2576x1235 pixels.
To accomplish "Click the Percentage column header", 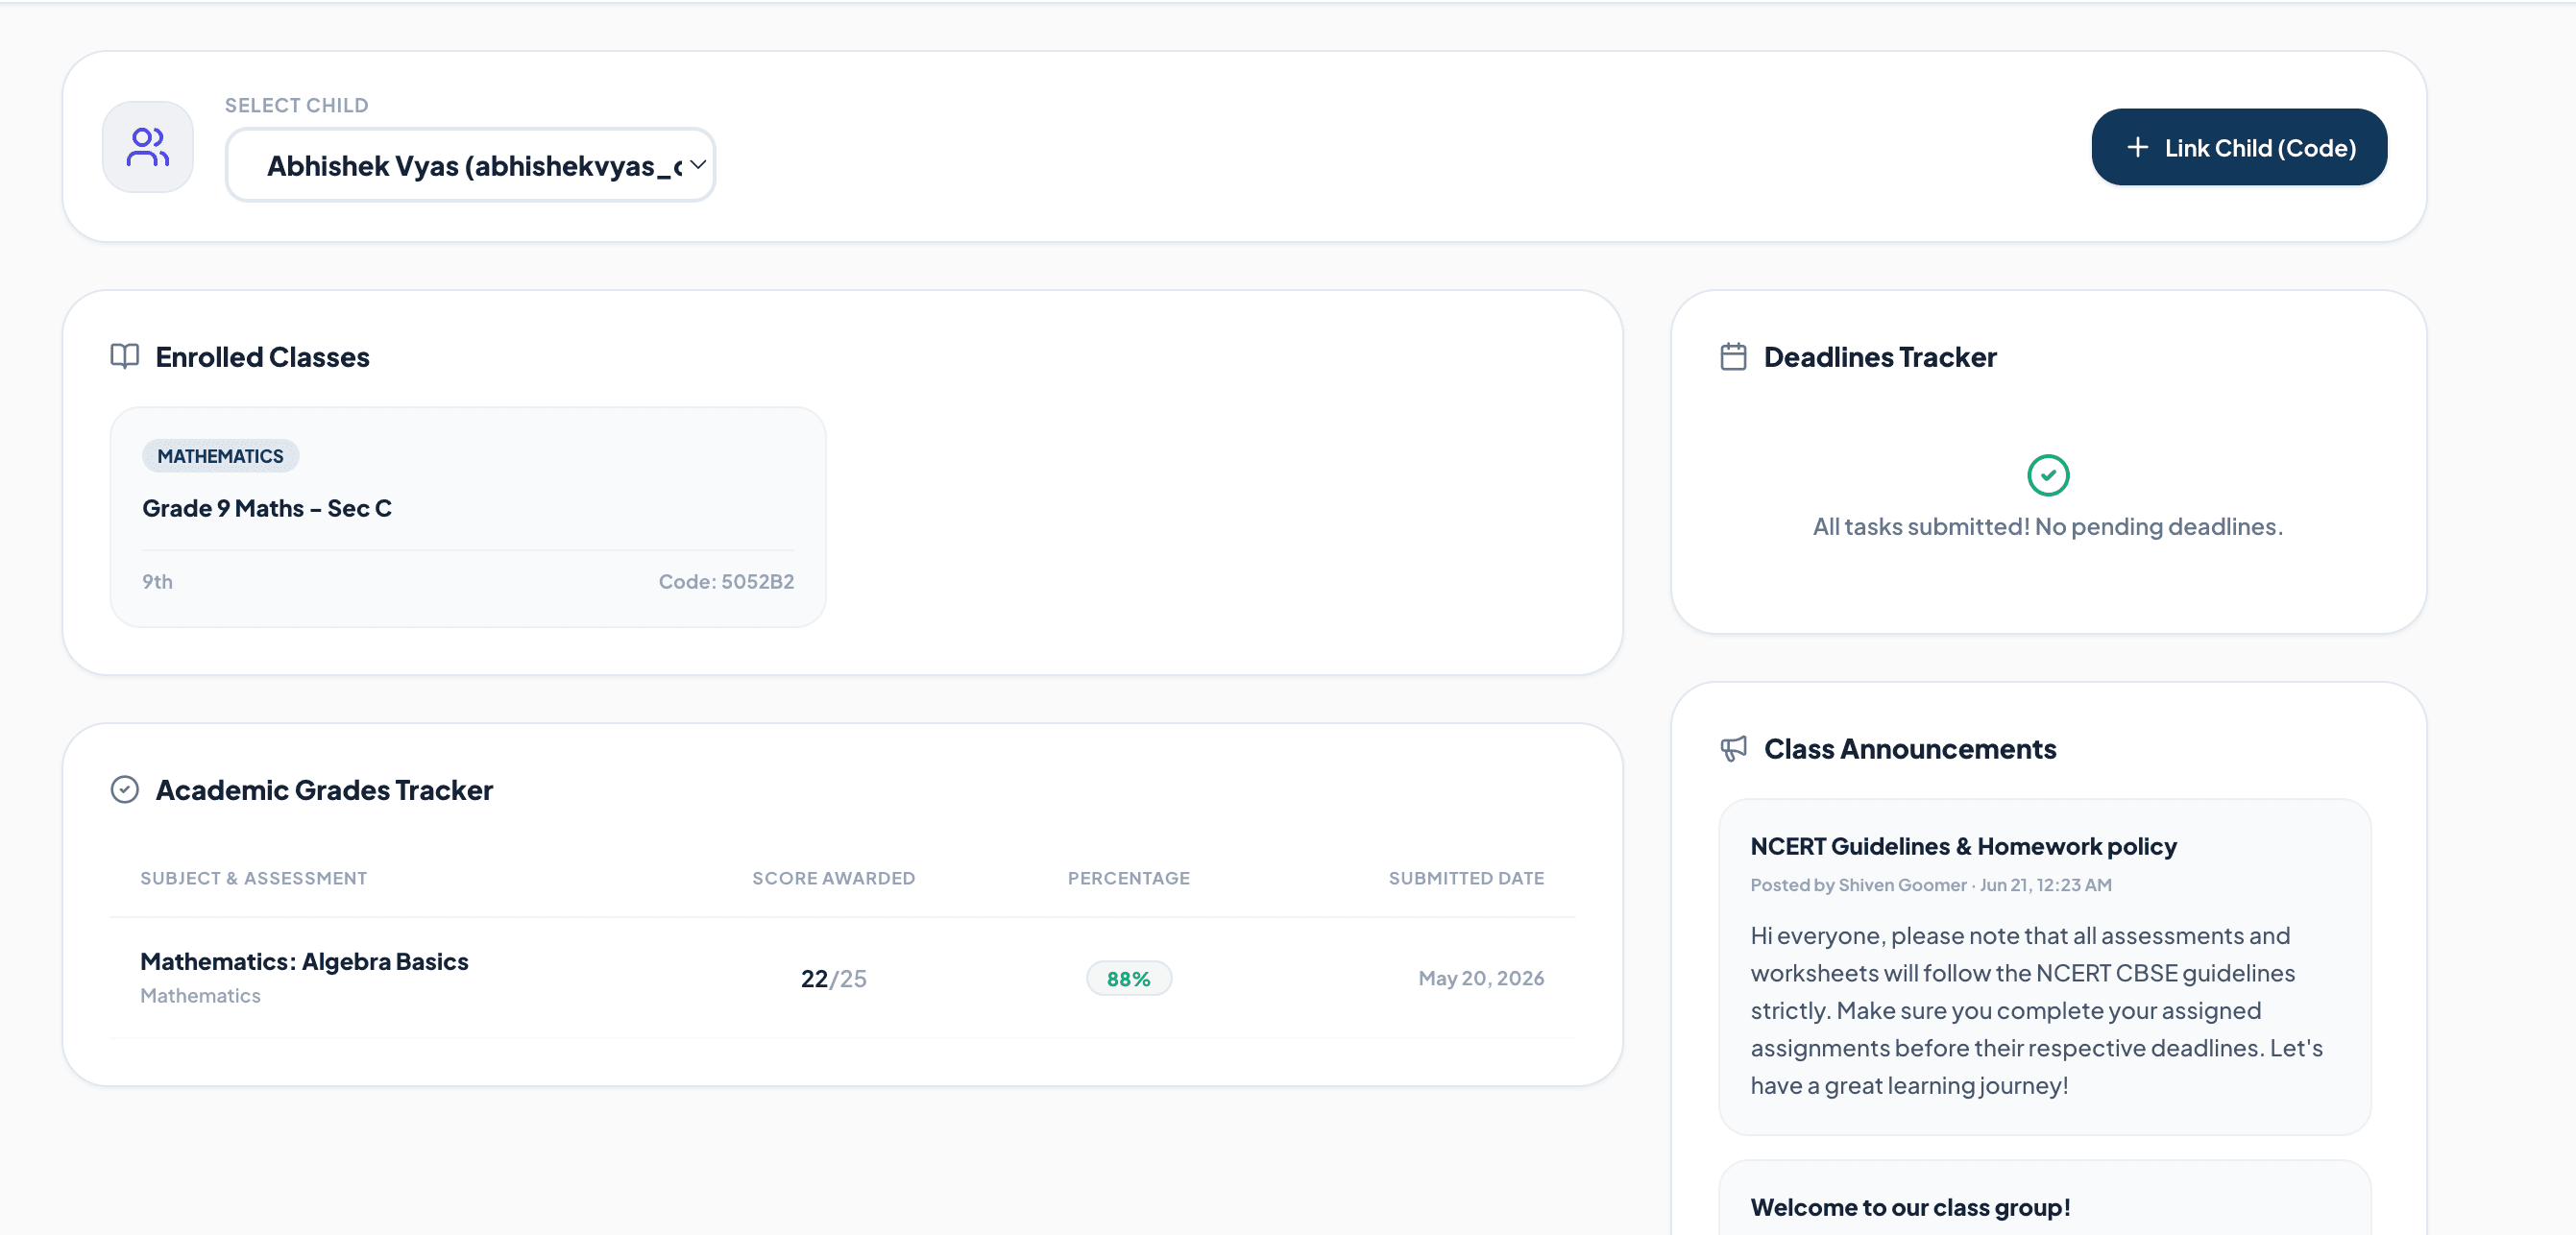I will click(x=1129, y=878).
